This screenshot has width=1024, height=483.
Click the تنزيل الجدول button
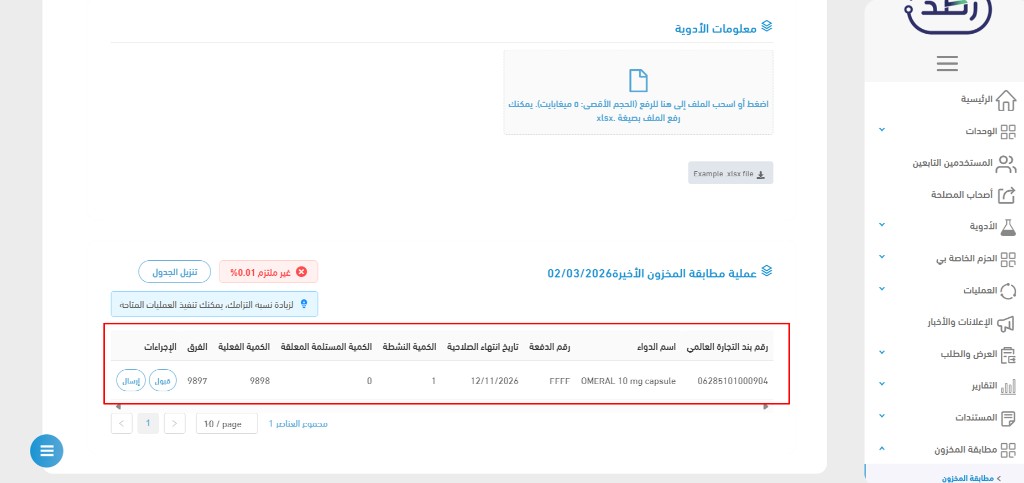174,272
